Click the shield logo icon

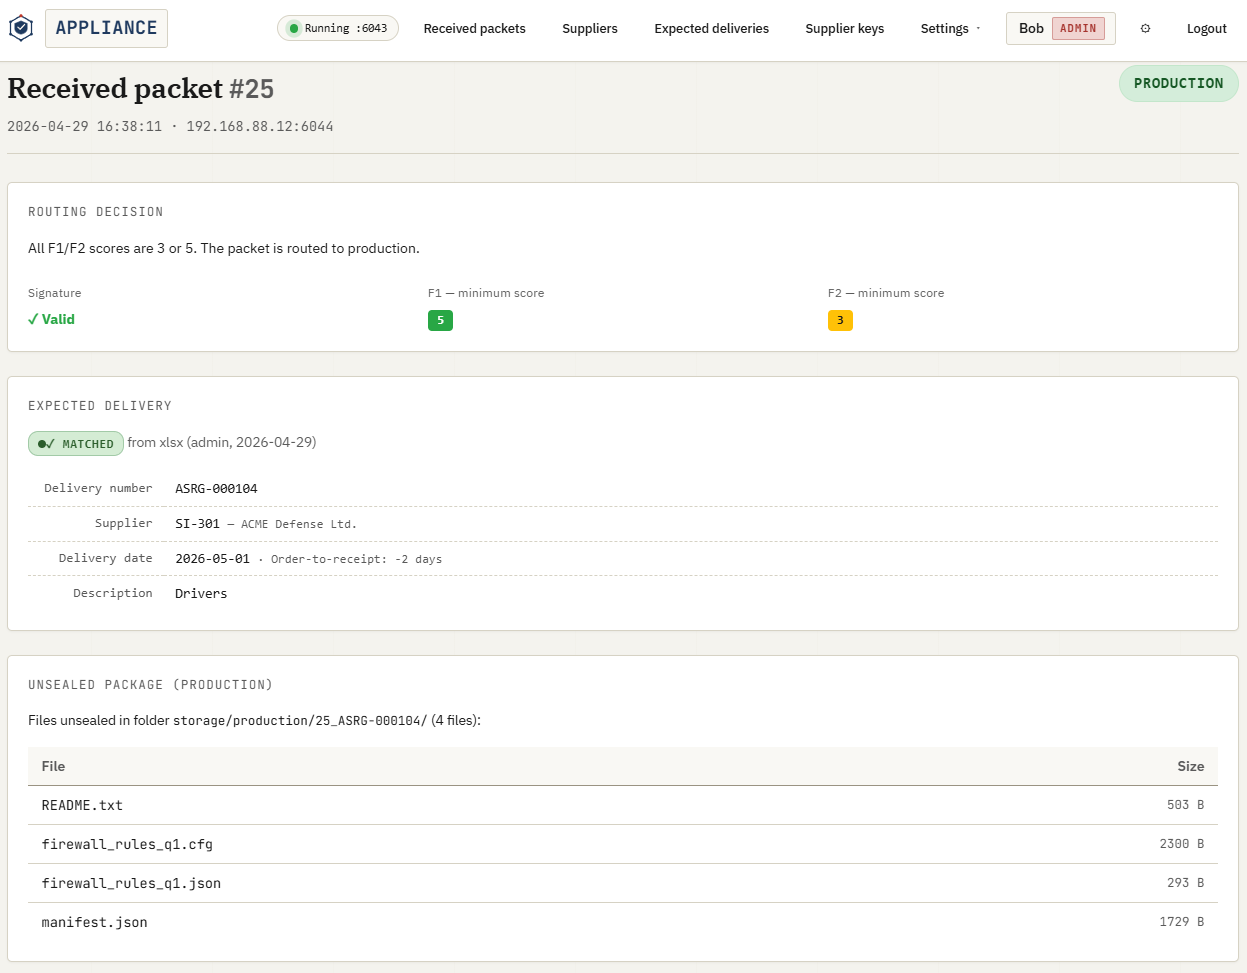21,28
